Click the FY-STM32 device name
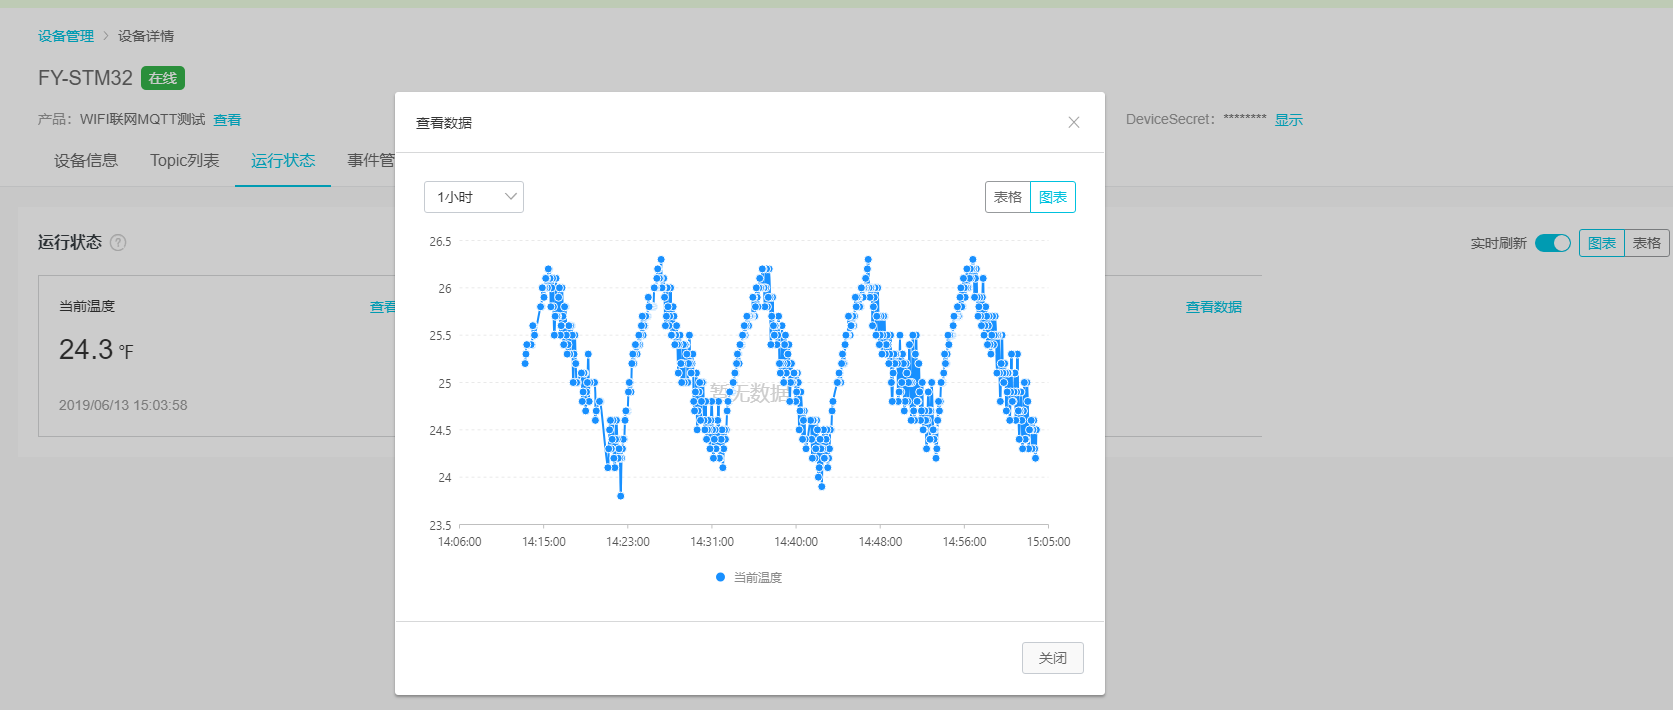Screen dimensions: 1673x710 tap(85, 78)
